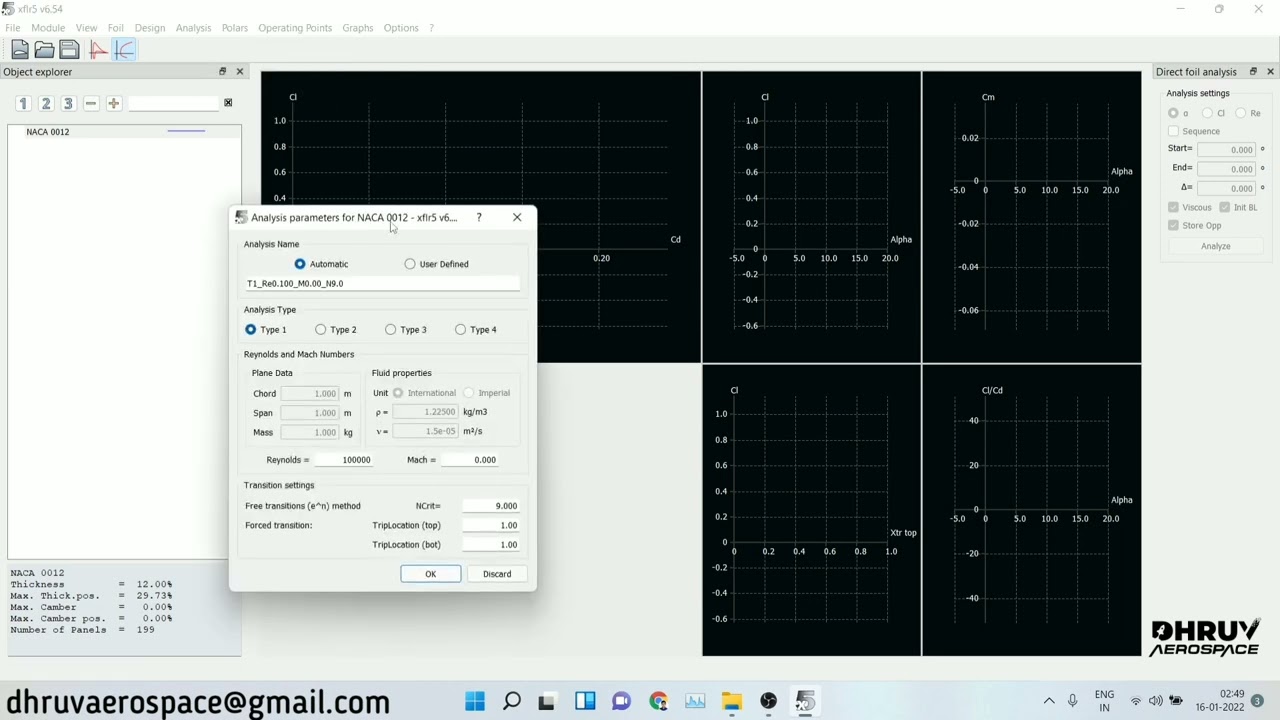This screenshot has height=720, width=1280.
Task: Click the Reynolds number field
Action: 343,460
